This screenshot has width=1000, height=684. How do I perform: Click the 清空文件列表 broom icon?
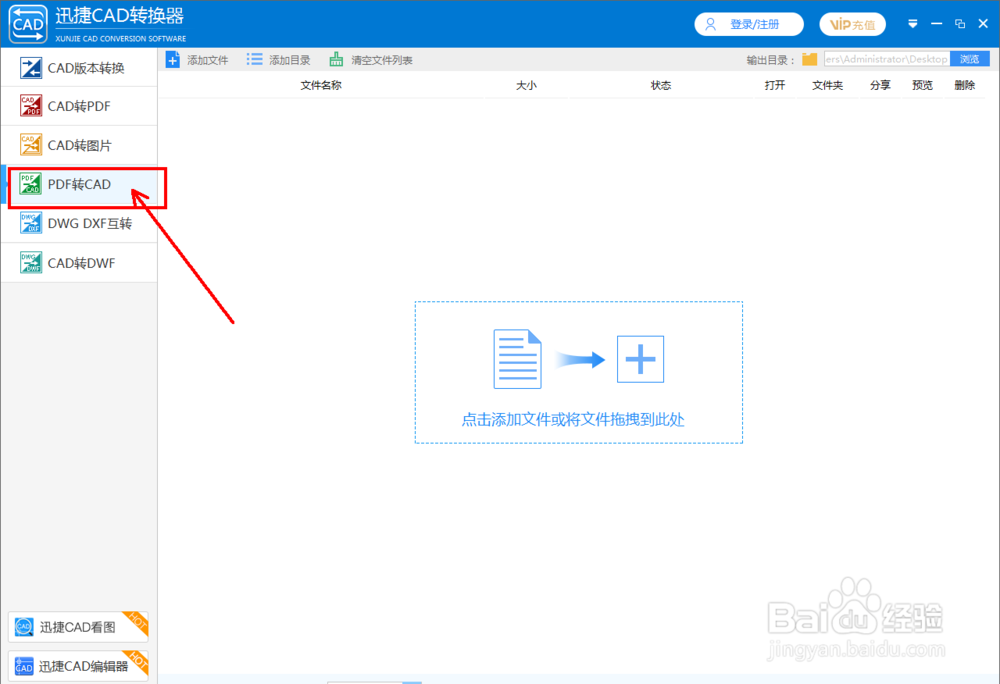coord(336,59)
